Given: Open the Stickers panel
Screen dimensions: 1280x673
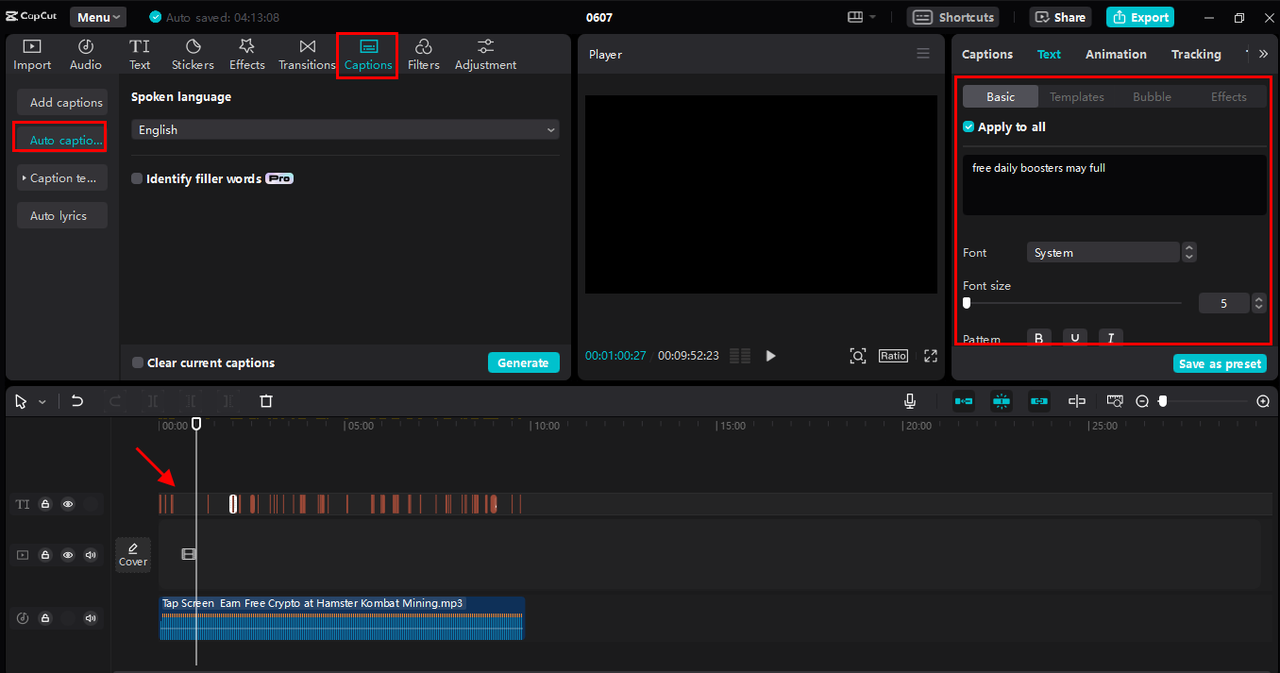Looking at the screenshot, I should coord(193,55).
